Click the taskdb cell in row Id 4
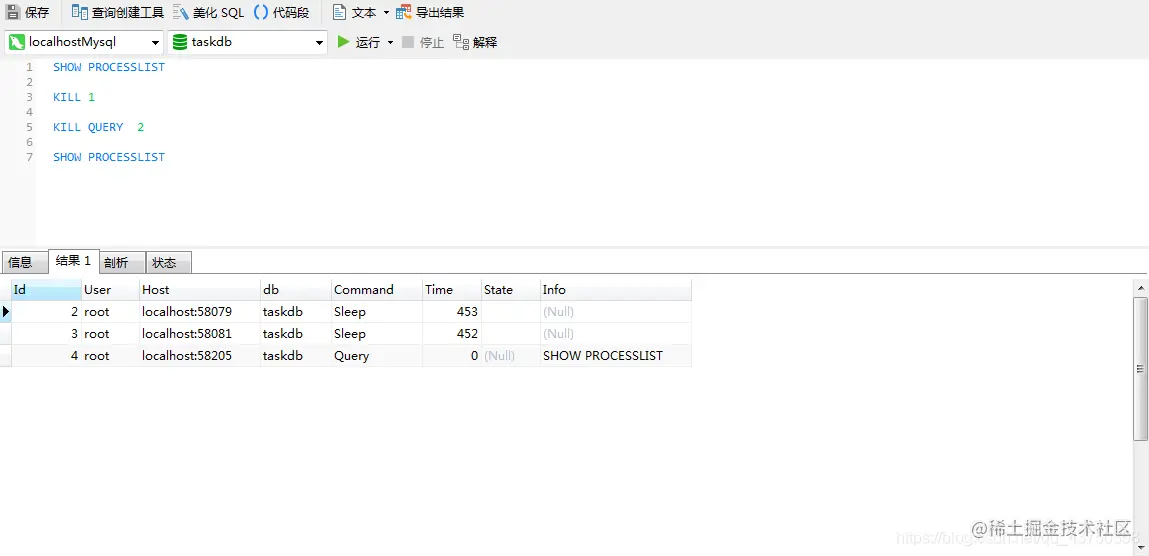Image resolution: width=1149 pixels, height=556 pixels. tap(296, 355)
